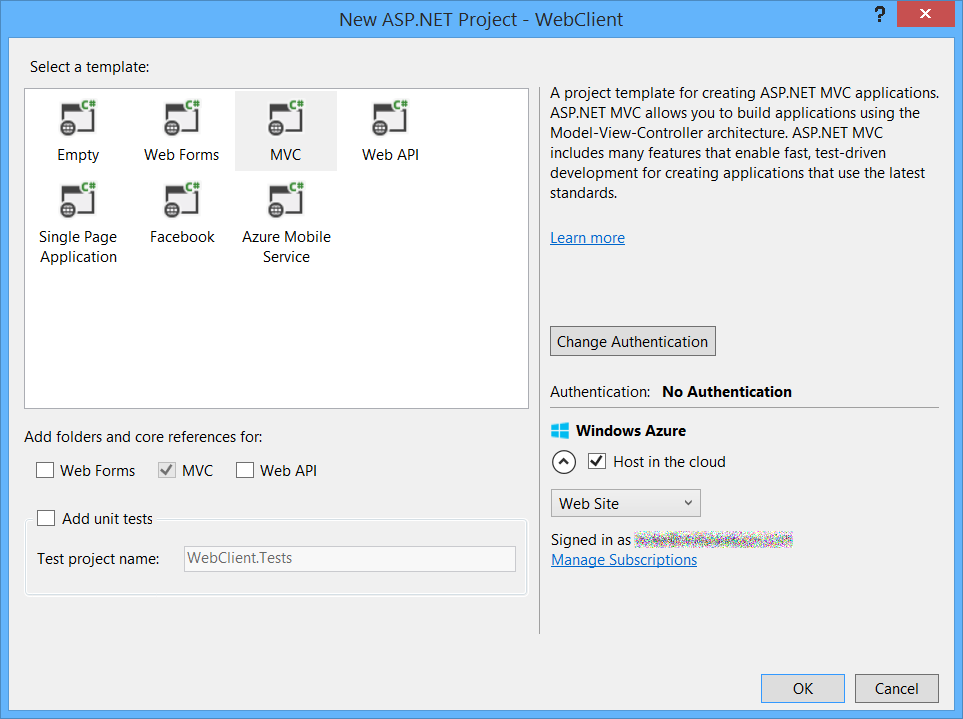The width and height of the screenshot is (963, 719).
Task: Confirm the dialog with OK
Action: coord(802,688)
